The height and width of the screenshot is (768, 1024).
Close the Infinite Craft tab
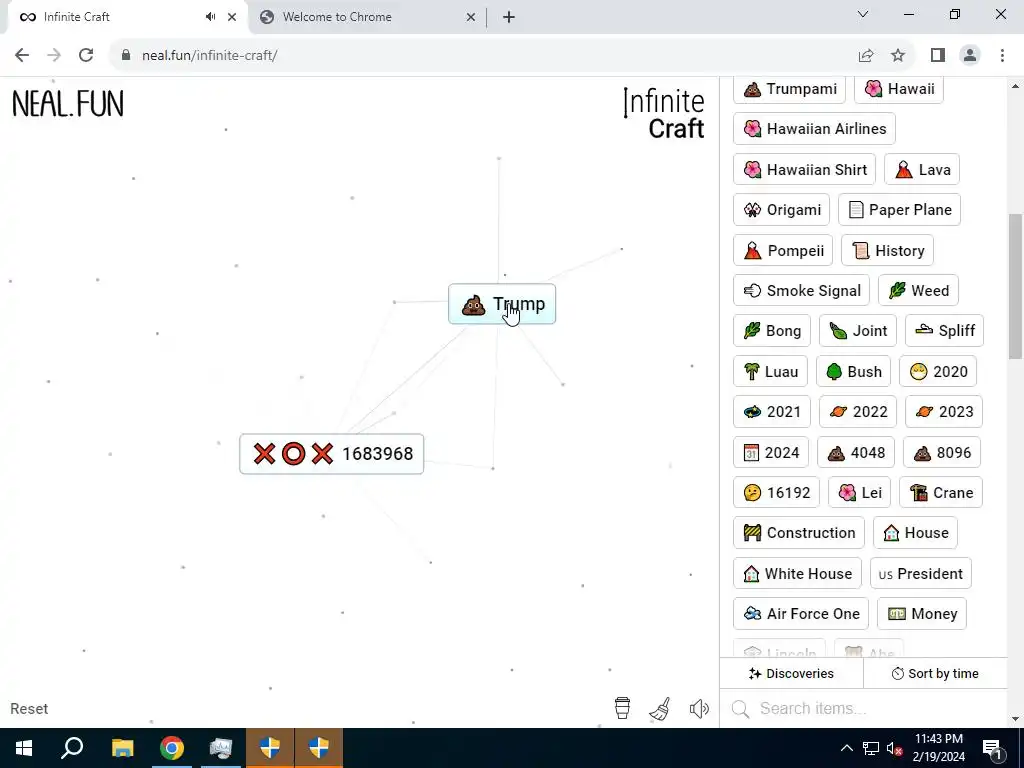click(x=232, y=18)
